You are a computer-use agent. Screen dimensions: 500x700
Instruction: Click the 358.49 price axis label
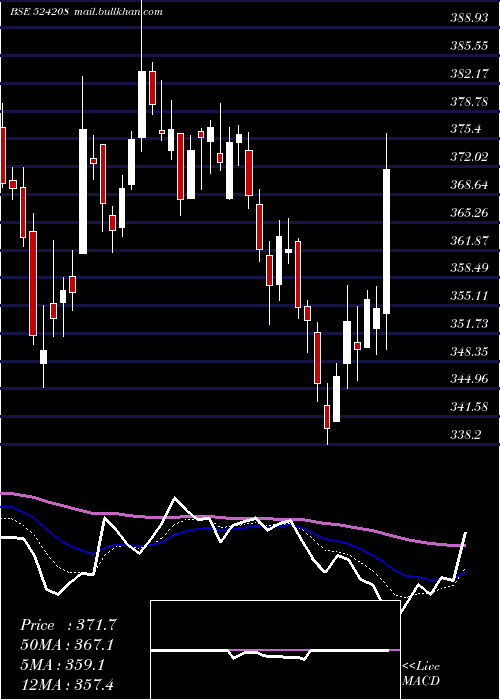pos(470,268)
